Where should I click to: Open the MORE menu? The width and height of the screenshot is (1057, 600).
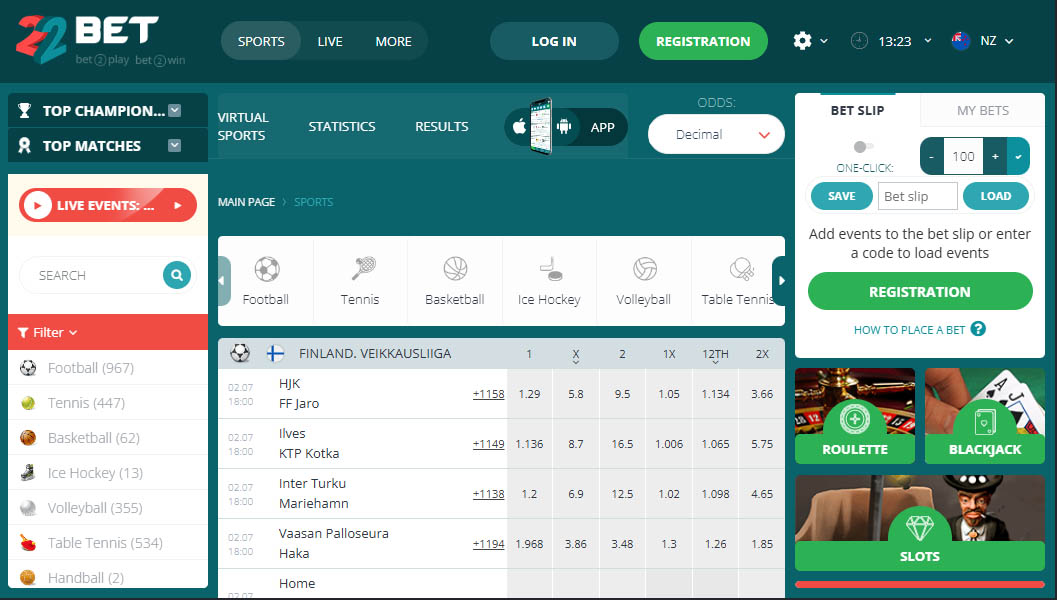point(393,41)
